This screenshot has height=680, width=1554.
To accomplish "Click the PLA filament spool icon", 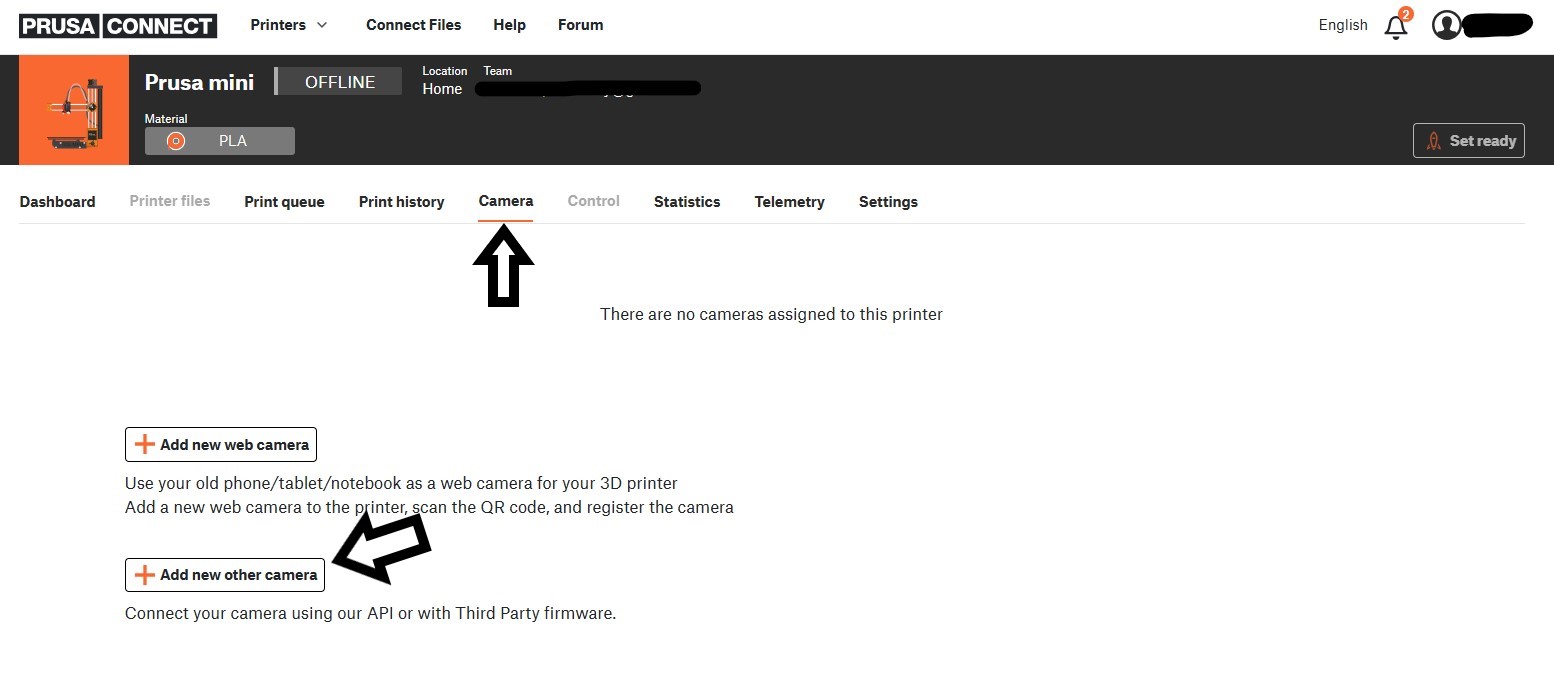I will [x=176, y=141].
